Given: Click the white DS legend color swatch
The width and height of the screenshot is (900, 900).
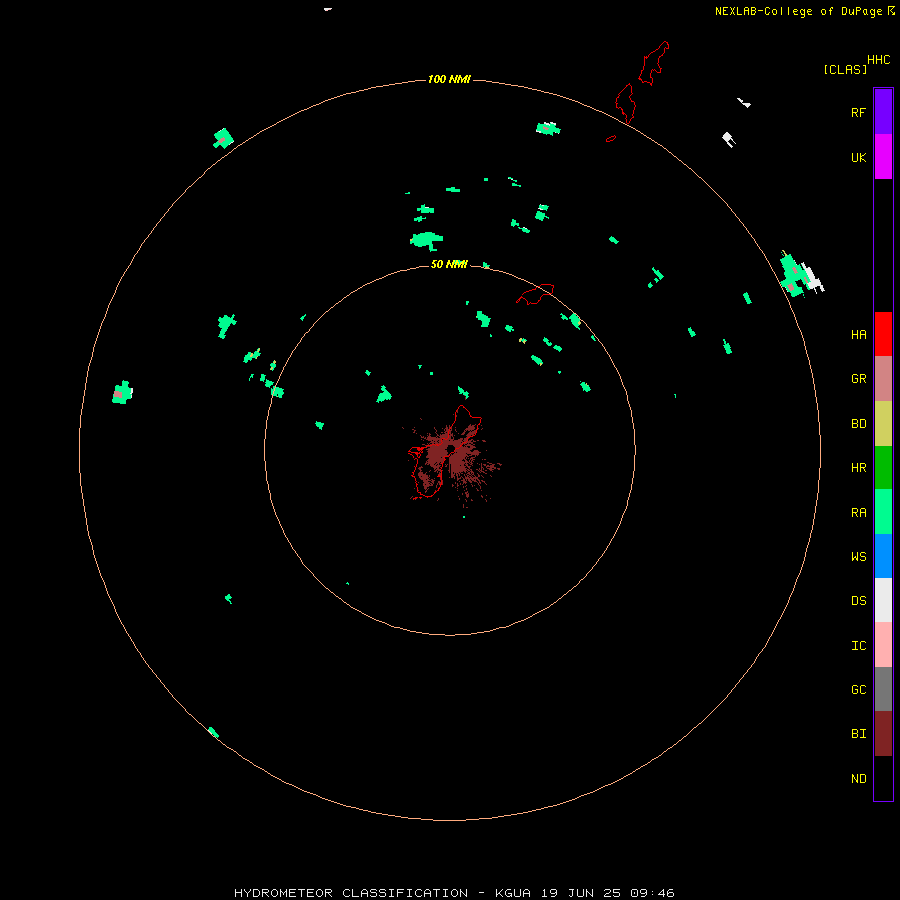Looking at the screenshot, I should (883, 600).
